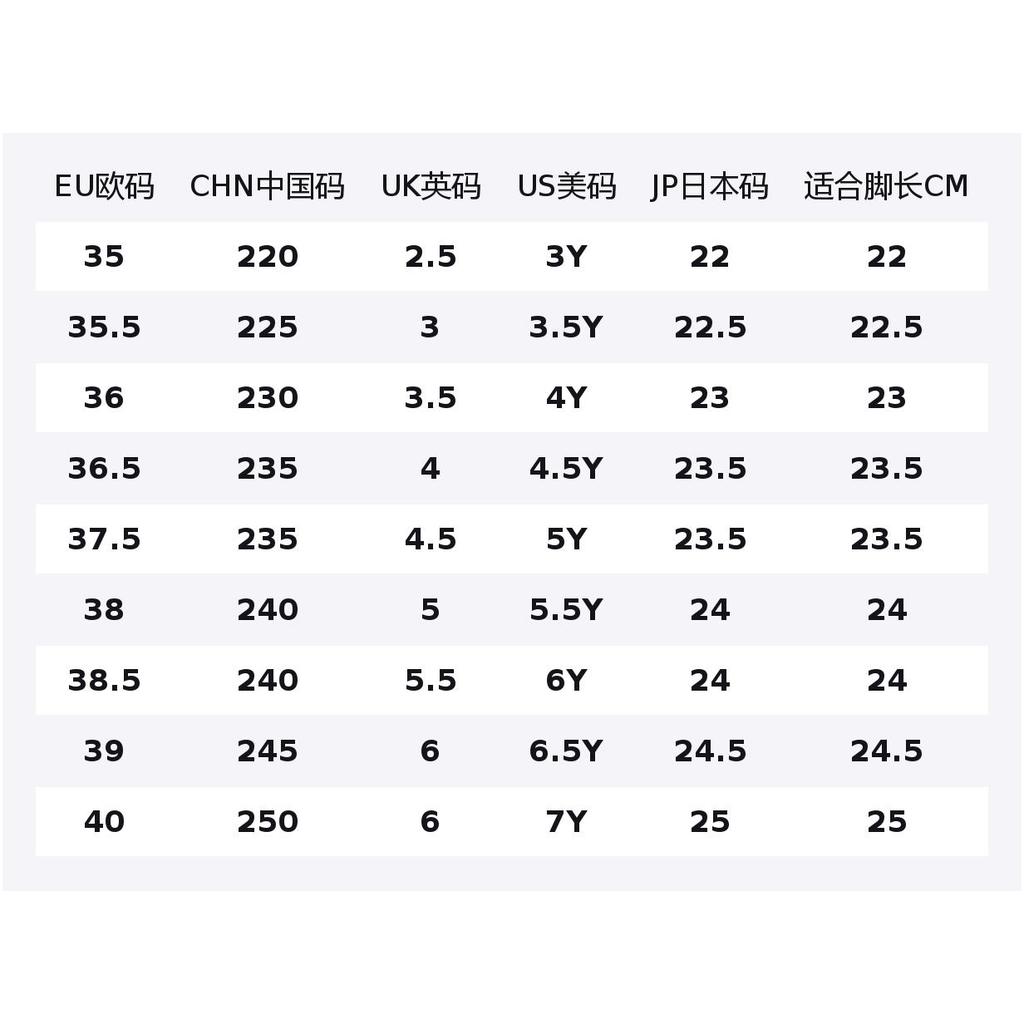The width and height of the screenshot is (1024, 1024).
Task: Click the CHN 245 value
Action: (x=267, y=751)
